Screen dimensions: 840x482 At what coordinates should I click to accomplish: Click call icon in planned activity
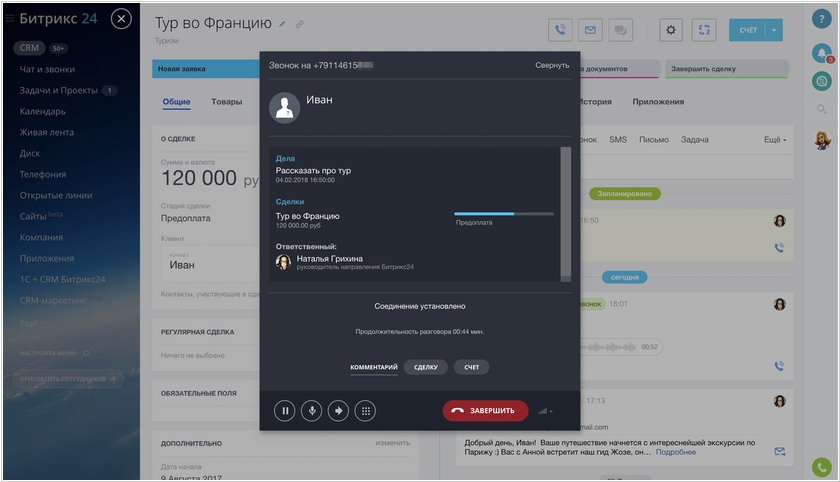click(x=779, y=247)
